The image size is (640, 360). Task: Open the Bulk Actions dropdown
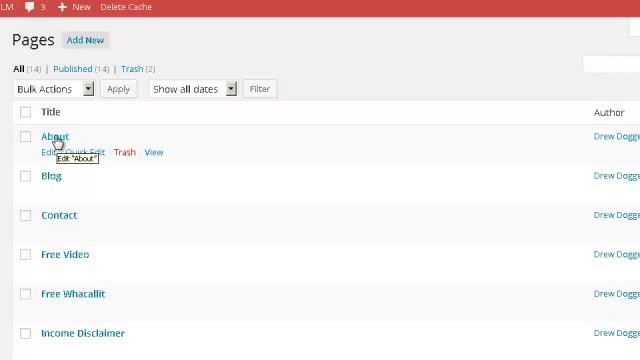54,89
